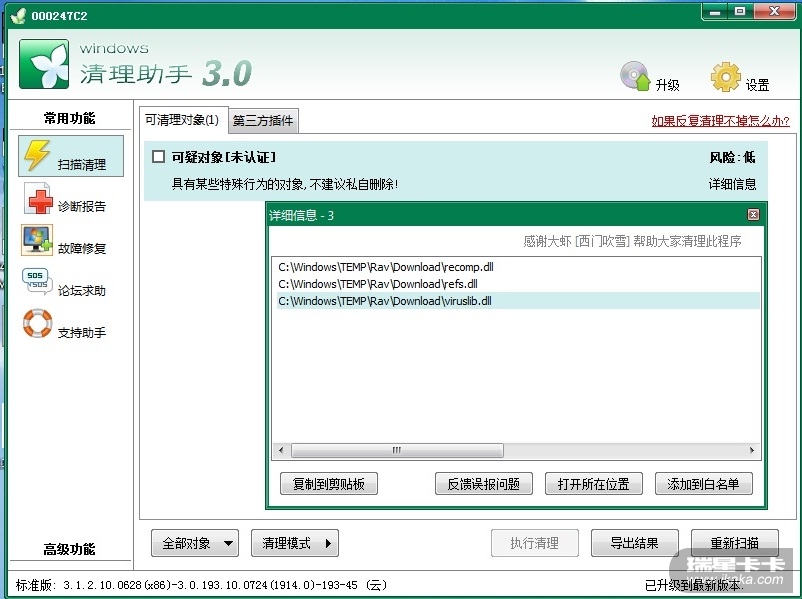Click 复制到剪贴板 button
Screen dimensions: 802x599
pyautogui.click(x=329, y=483)
